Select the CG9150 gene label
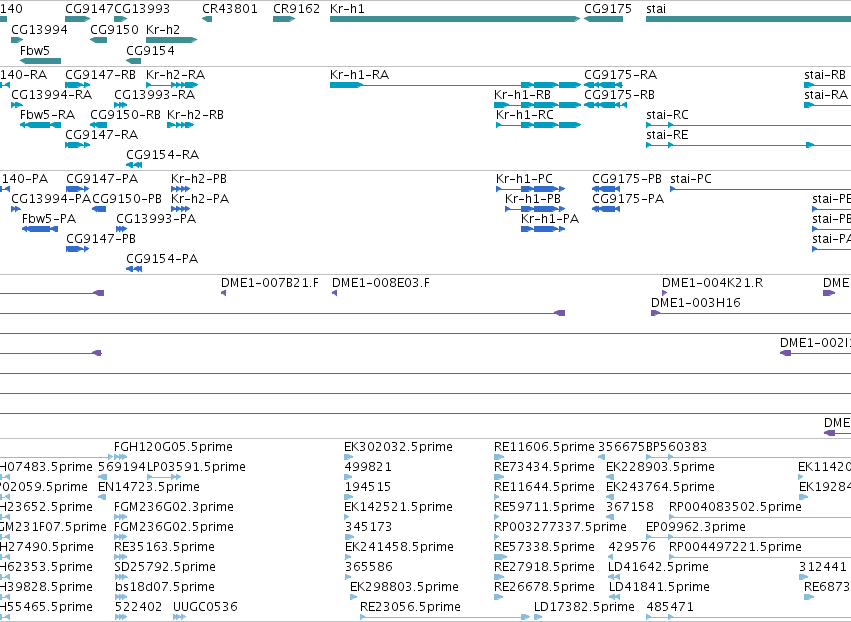The width and height of the screenshot is (851, 622). (115, 29)
